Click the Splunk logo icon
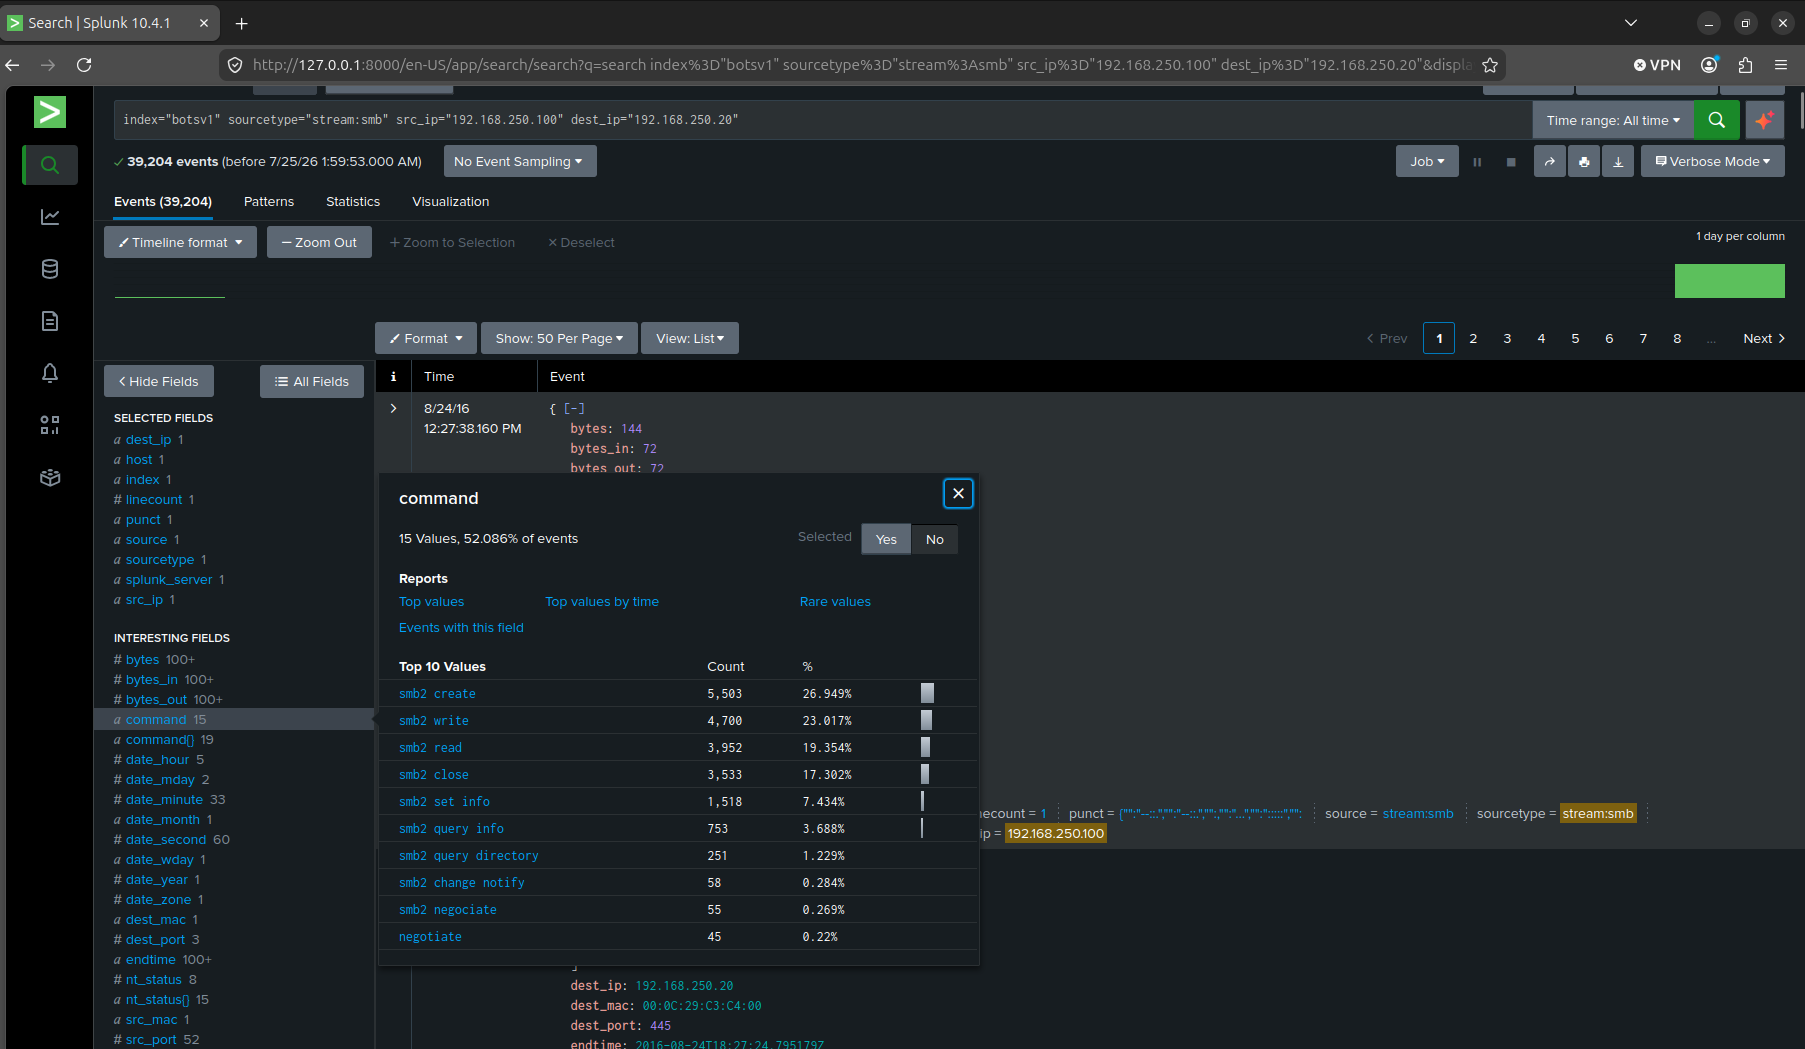The image size is (1805, 1049). [x=50, y=112]
